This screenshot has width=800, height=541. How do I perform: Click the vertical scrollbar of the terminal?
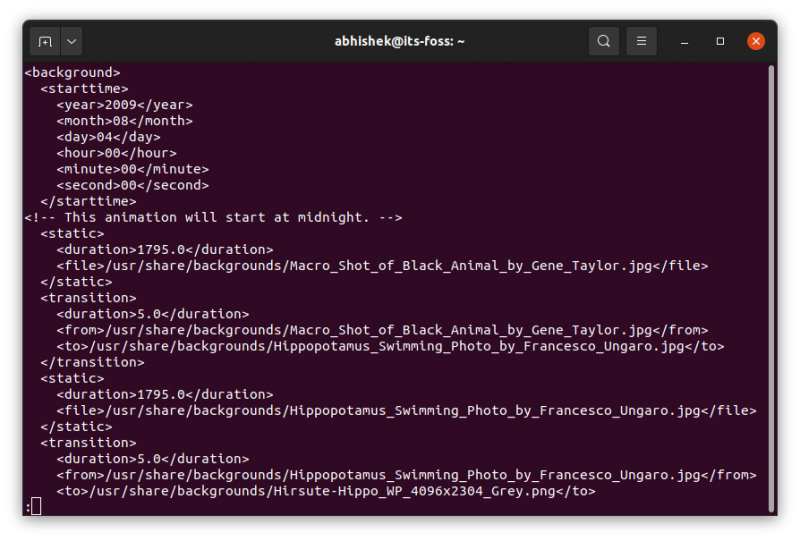click(771, 288)
